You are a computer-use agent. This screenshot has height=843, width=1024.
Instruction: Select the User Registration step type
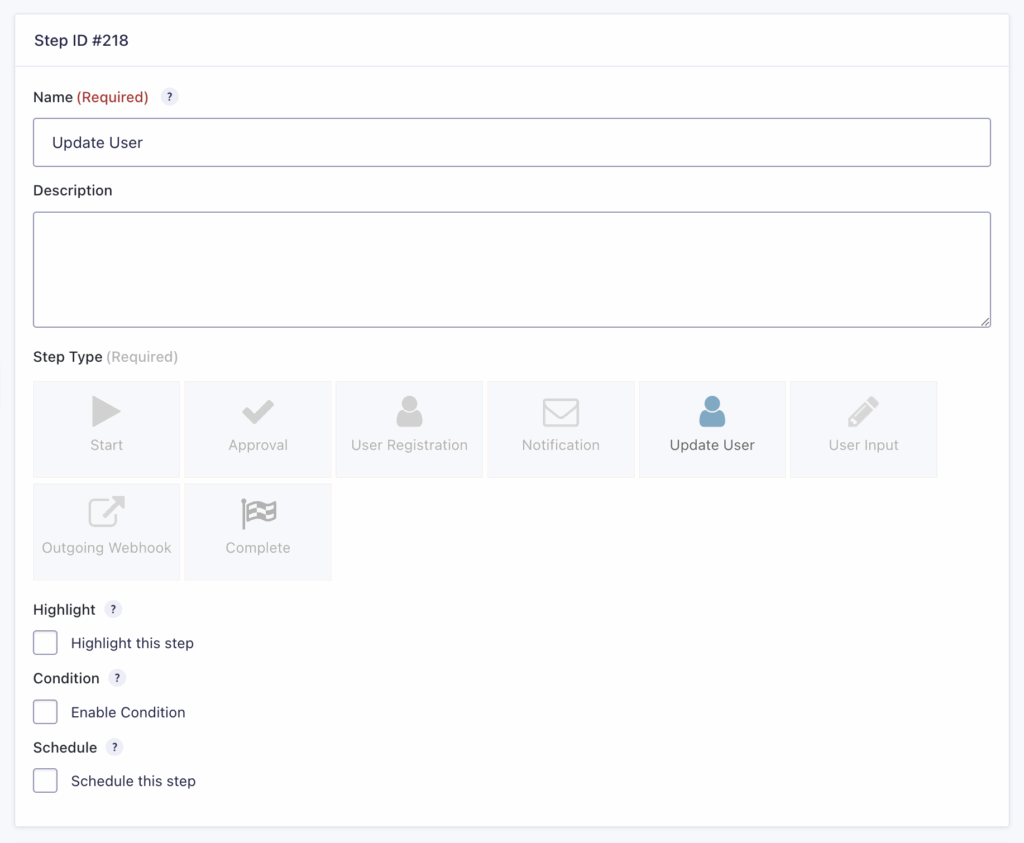[409, 428]
